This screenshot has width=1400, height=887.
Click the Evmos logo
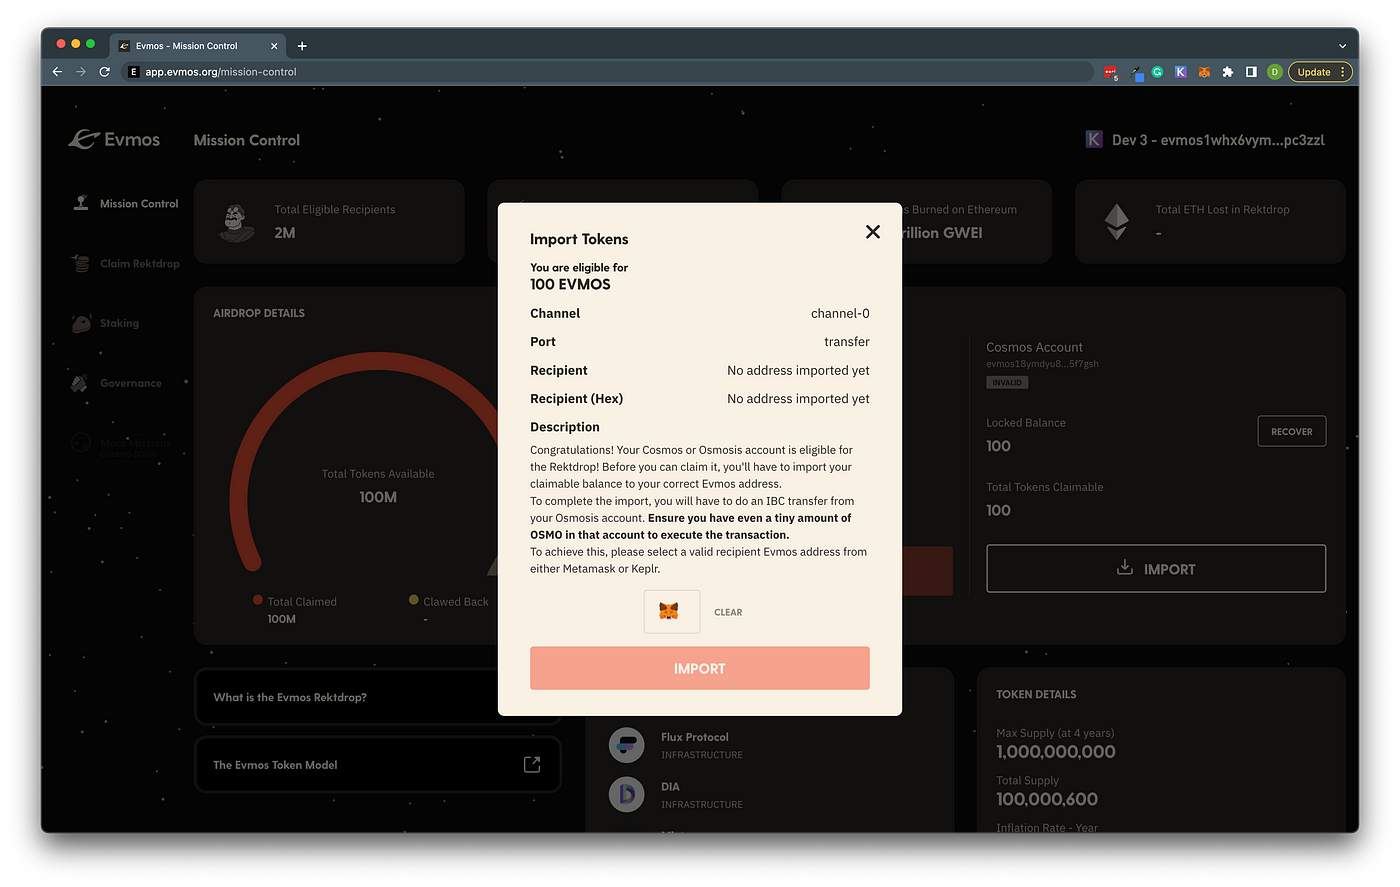[114, 140]
